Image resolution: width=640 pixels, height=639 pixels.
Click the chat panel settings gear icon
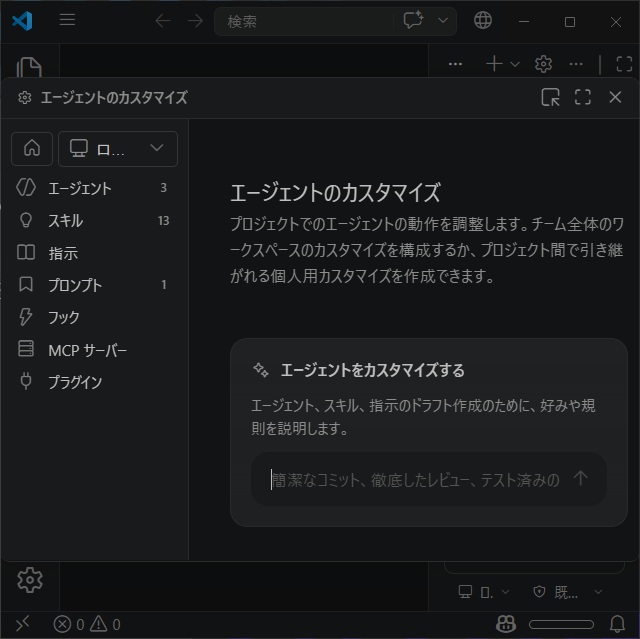pyautogui.click(x=543, y=64)
